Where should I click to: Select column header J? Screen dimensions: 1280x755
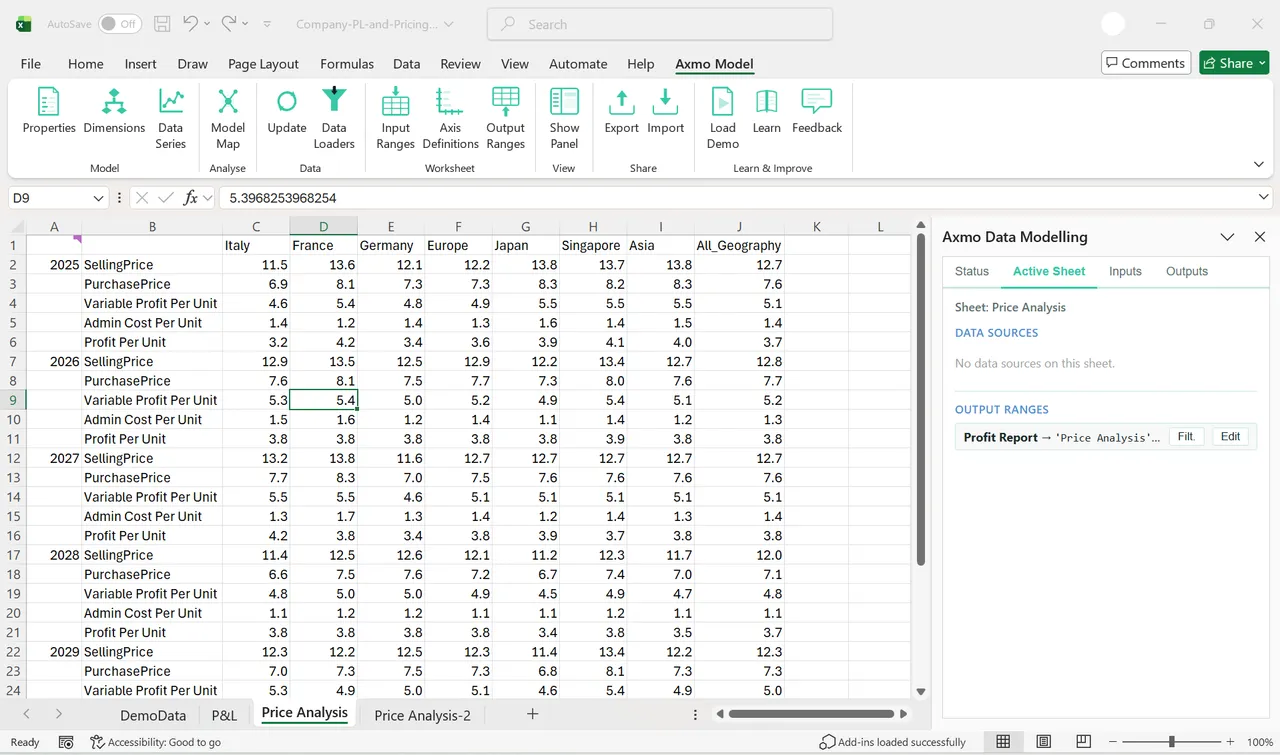(x=739, y=227)
